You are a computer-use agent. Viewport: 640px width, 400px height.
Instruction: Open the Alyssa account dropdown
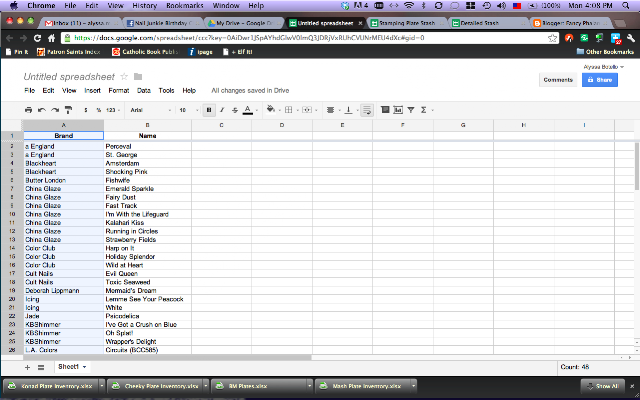pos(604,67)
